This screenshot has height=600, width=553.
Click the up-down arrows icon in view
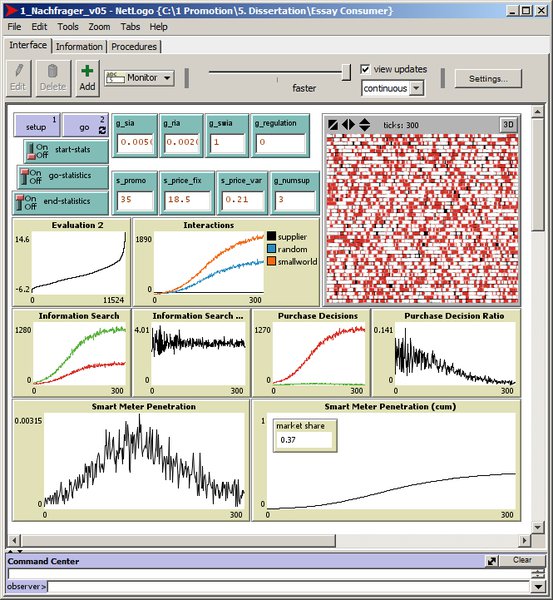(364, 125)
